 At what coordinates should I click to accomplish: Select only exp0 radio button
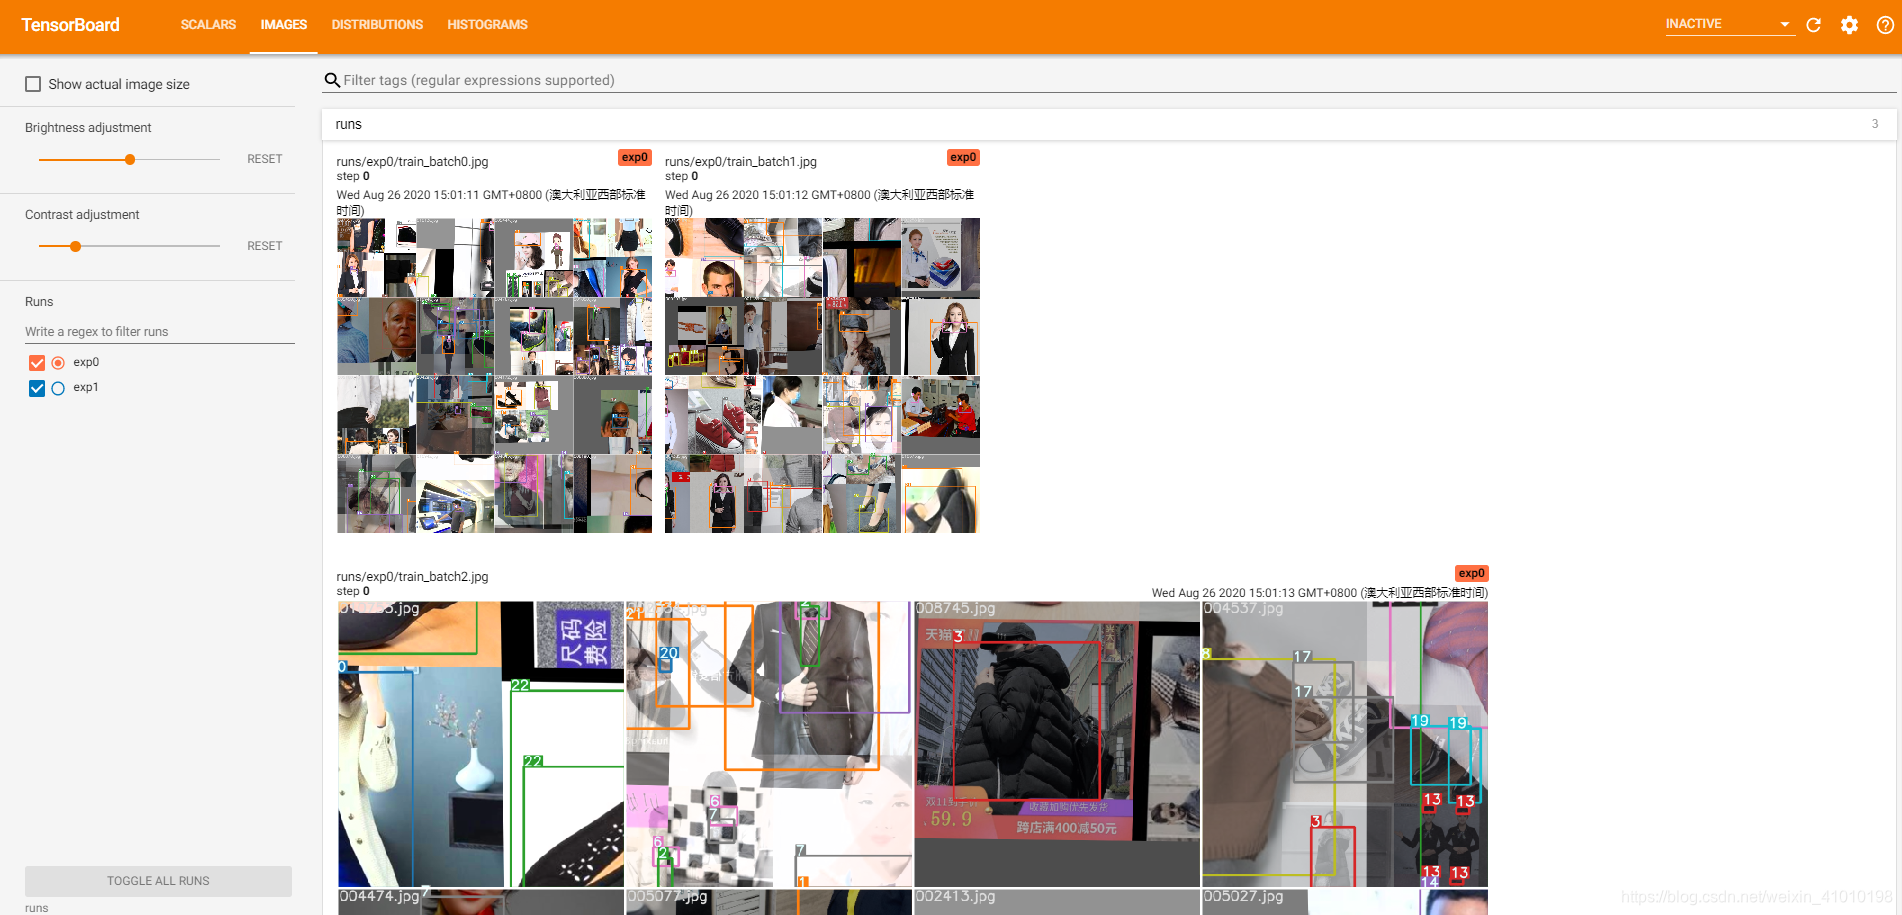coord(58,363)
